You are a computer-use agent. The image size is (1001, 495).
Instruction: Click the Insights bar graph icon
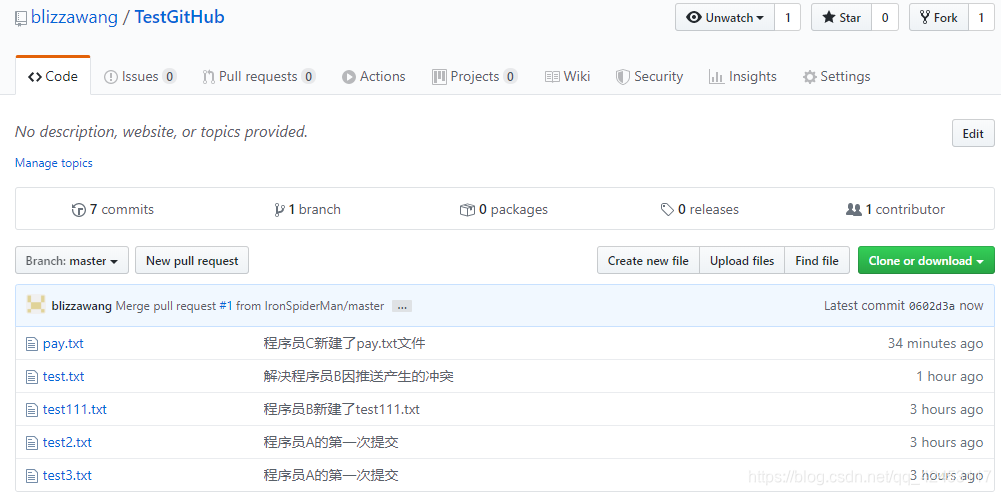coord(716,77)
